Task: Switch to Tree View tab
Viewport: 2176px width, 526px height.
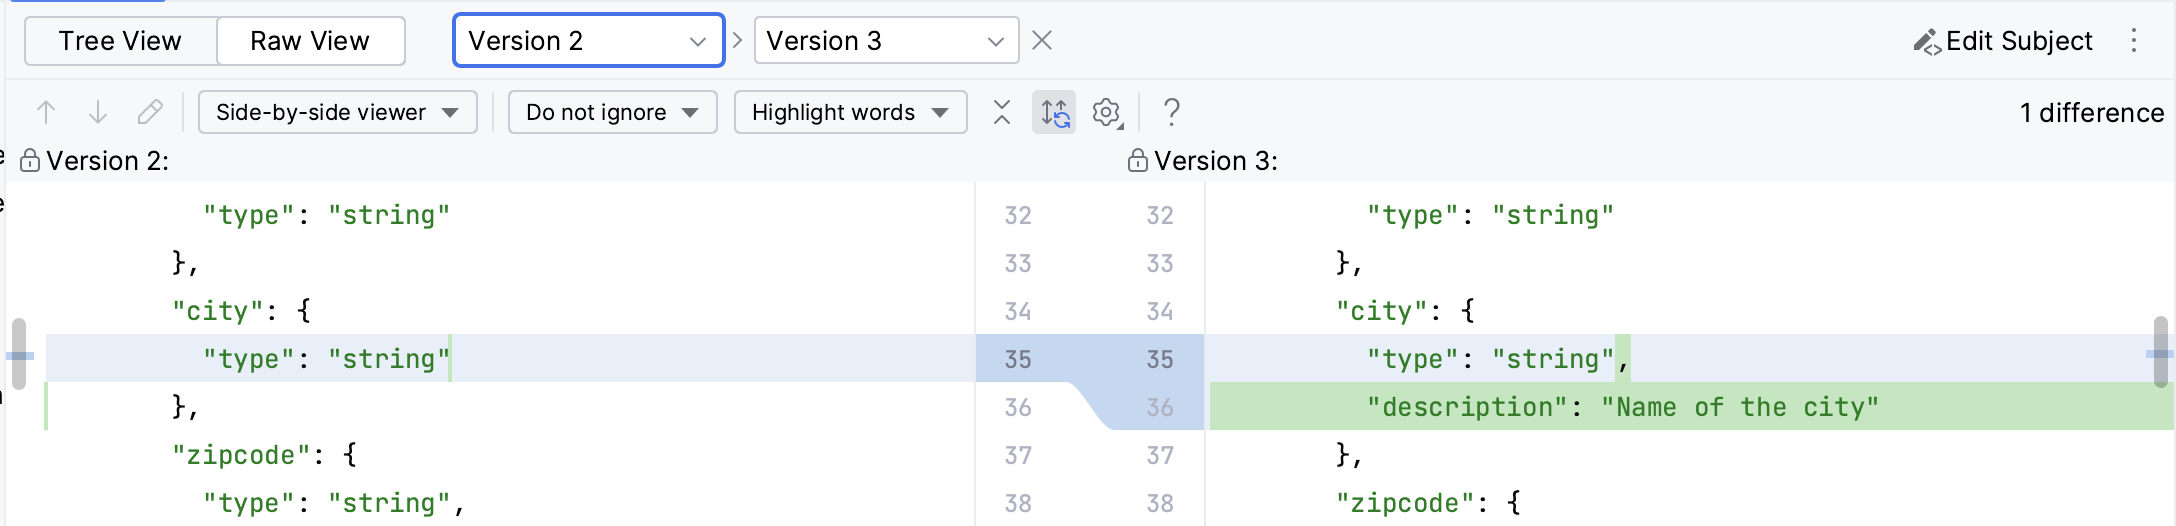Action: pyautogui.click(x=120, y=41)
